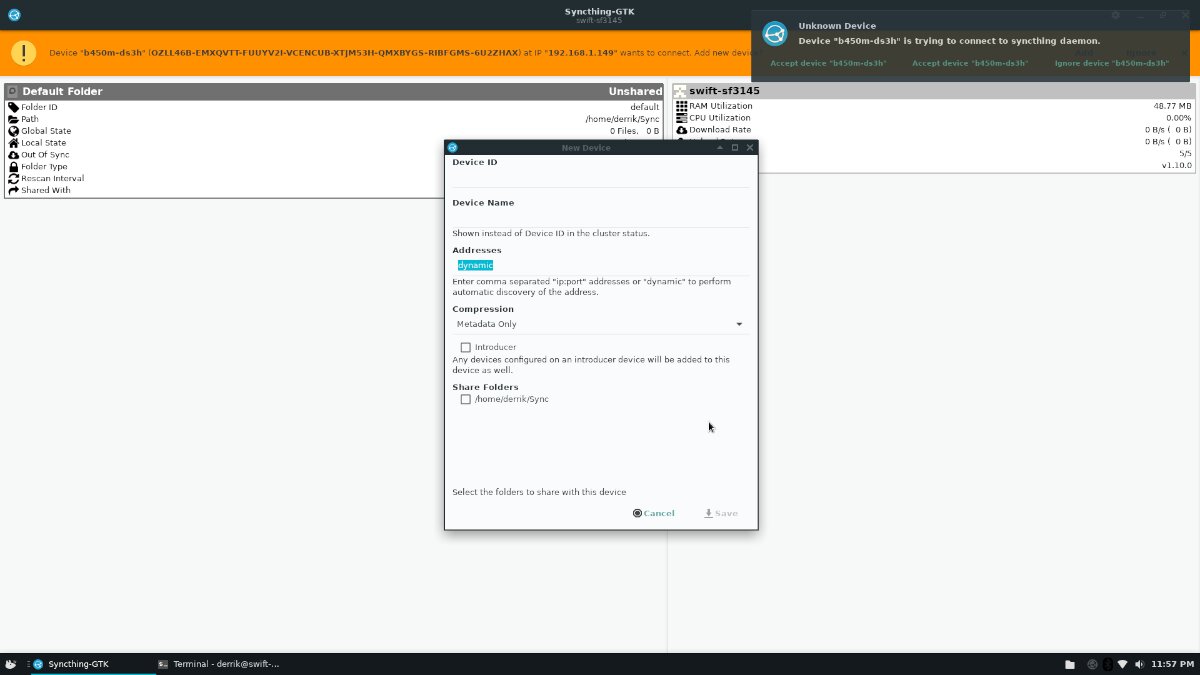
Task: Click the Addresses field containing dynamic
Action: tap(600, 265)
